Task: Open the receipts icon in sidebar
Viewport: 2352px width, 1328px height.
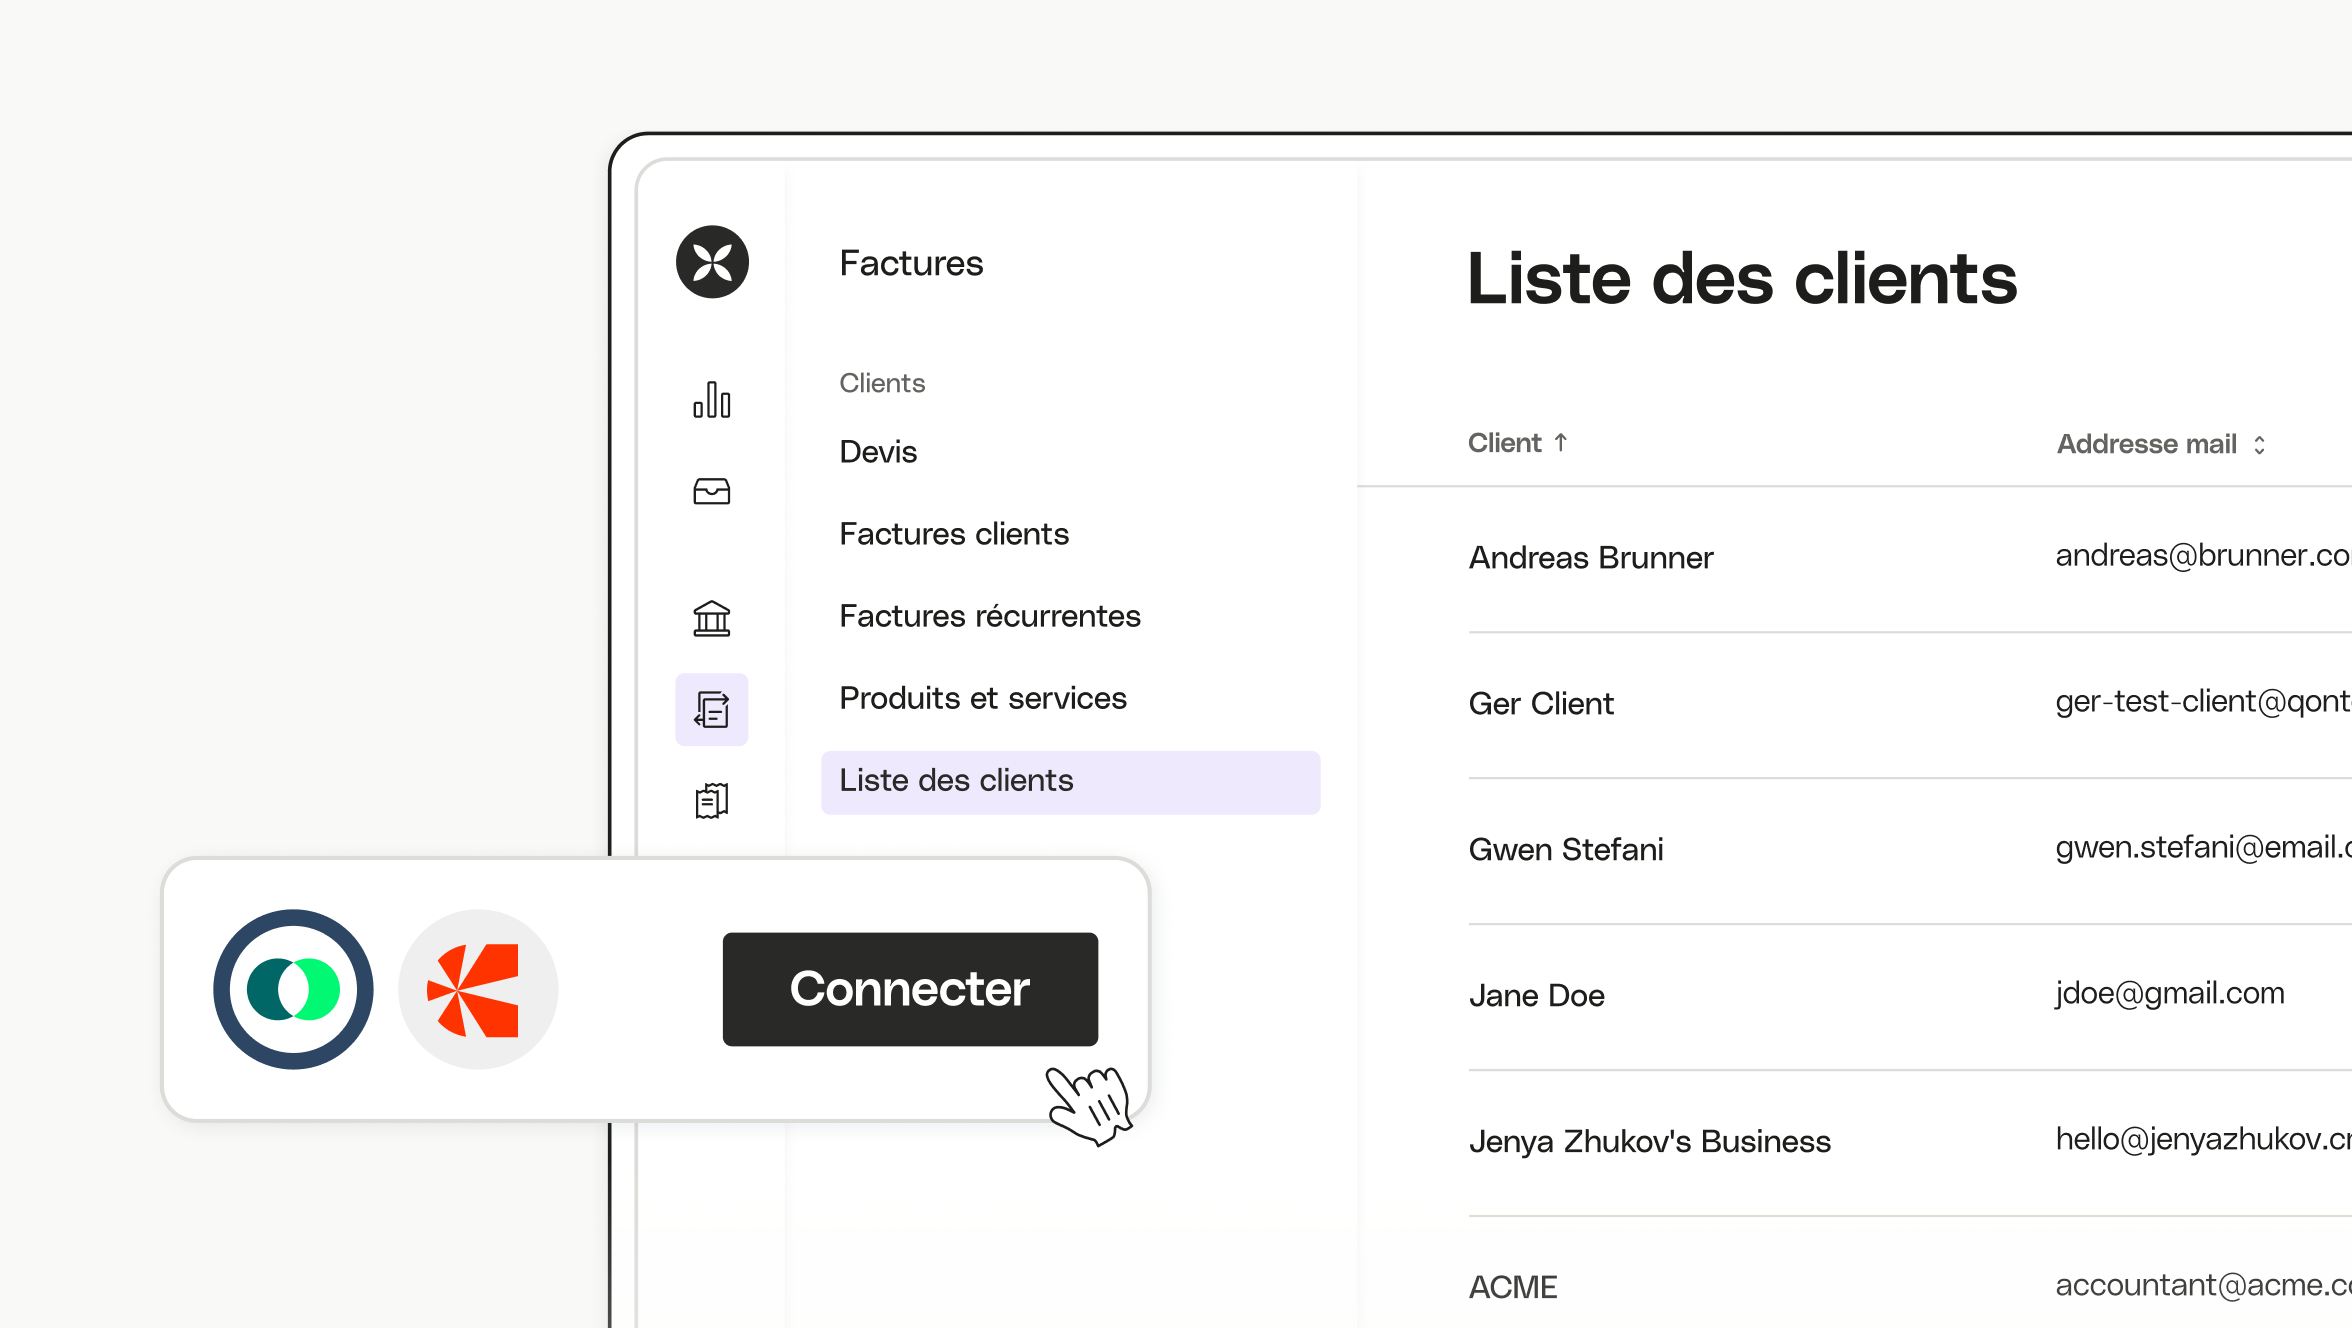Action: (x=712, y=800)
